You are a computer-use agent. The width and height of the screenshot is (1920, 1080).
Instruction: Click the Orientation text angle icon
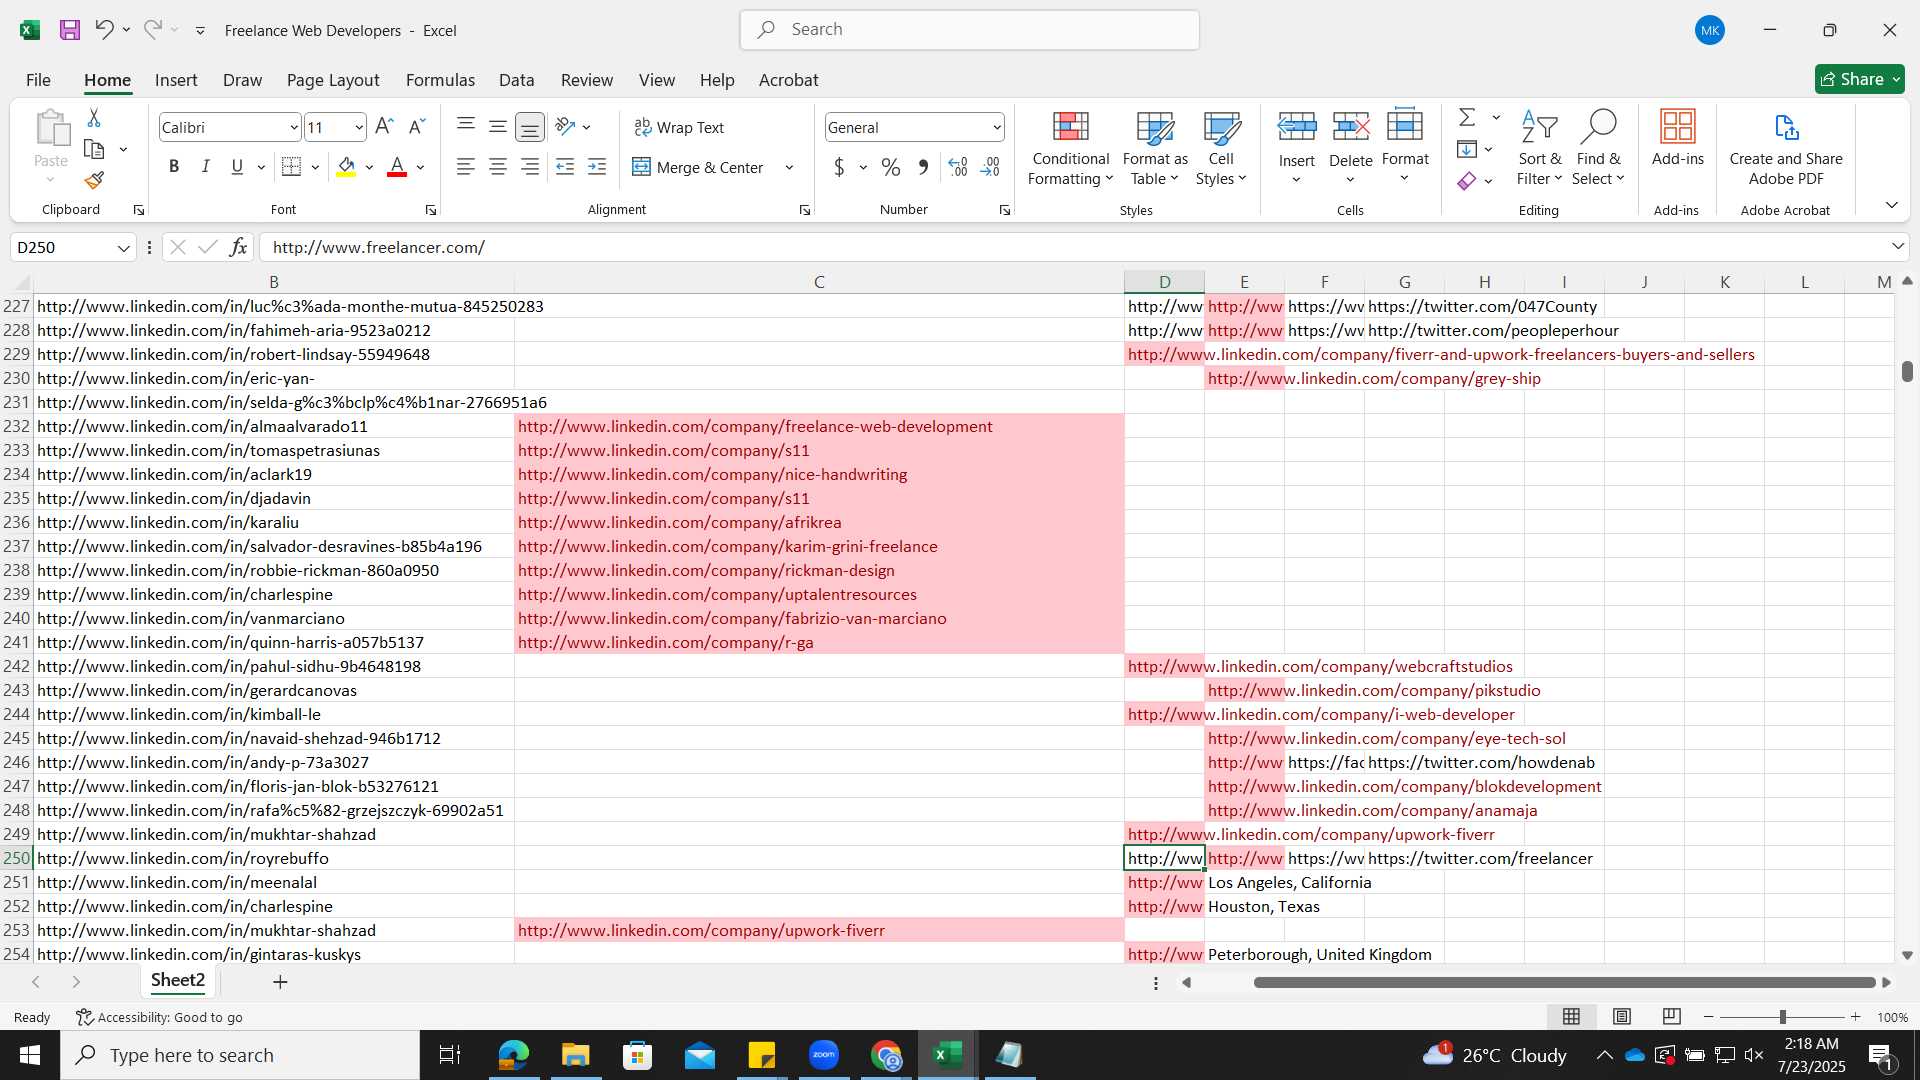point(565,127)
